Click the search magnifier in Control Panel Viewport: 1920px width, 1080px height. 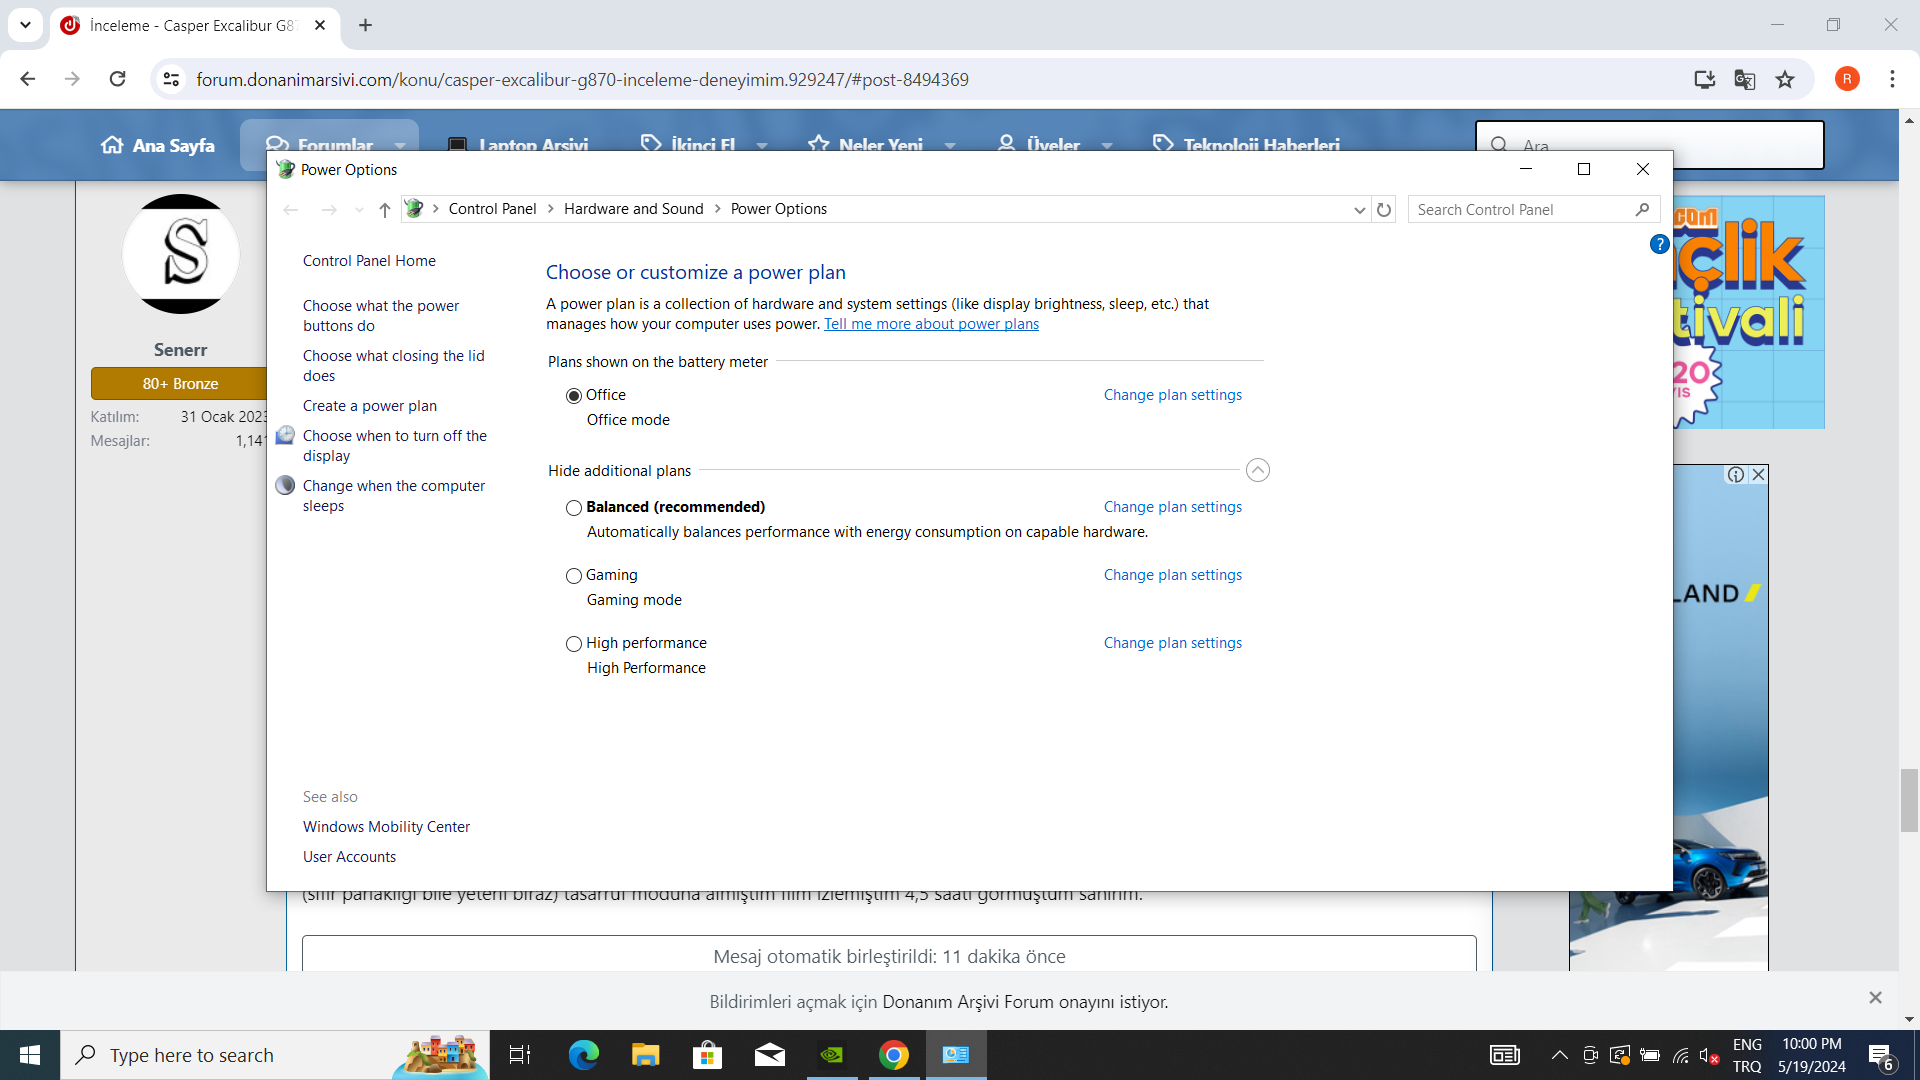pyautogui.click(x=1642, y=210)
